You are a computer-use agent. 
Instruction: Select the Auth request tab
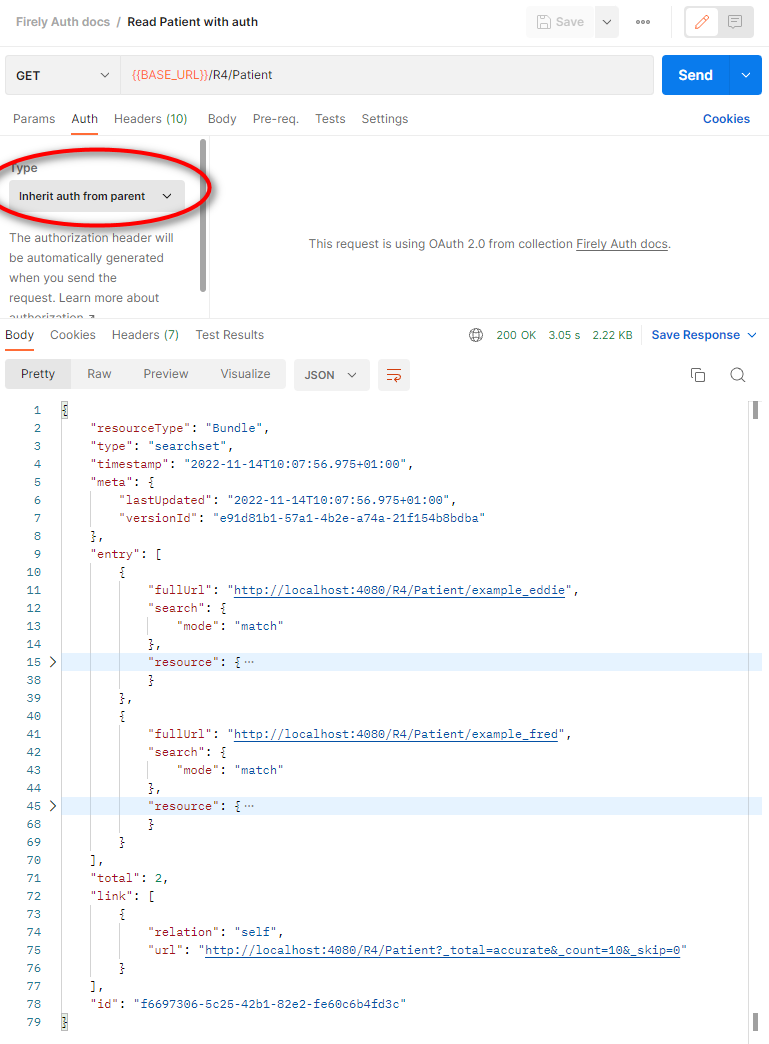[85, 119]
